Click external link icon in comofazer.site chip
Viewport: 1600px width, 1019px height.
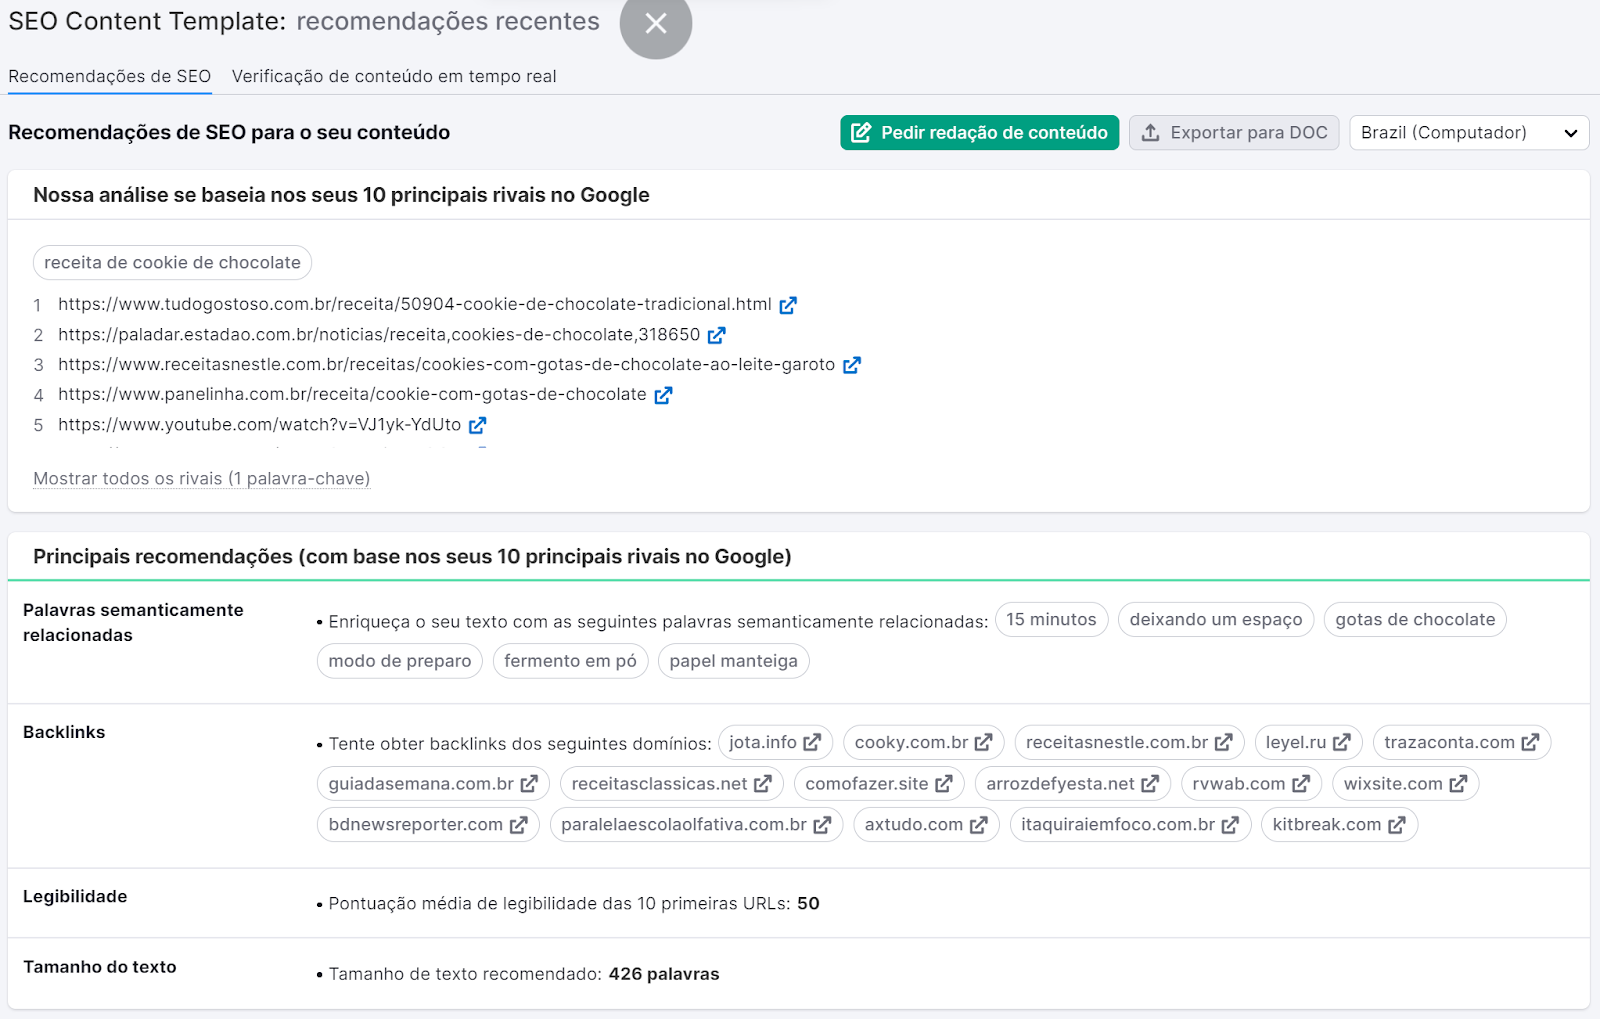944,783
